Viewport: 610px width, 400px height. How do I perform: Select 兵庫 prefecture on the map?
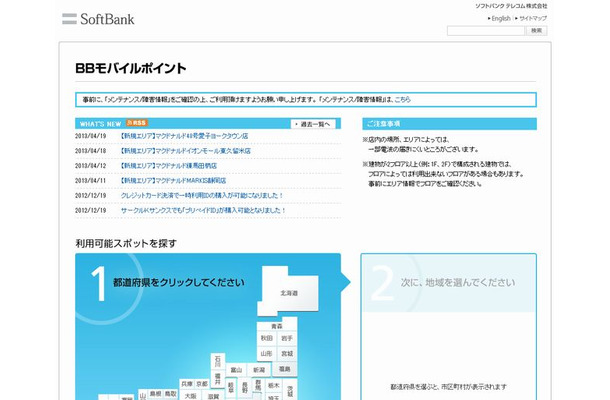pos(187,384)
